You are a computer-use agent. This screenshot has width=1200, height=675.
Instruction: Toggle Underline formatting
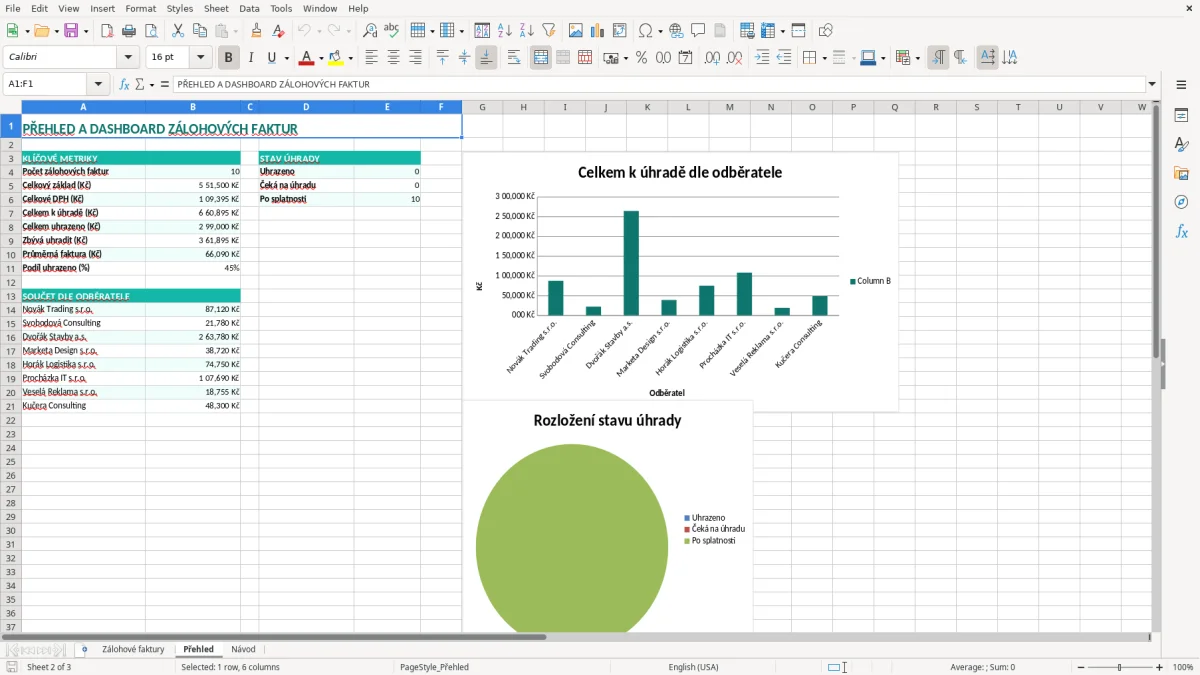[271, 58]
